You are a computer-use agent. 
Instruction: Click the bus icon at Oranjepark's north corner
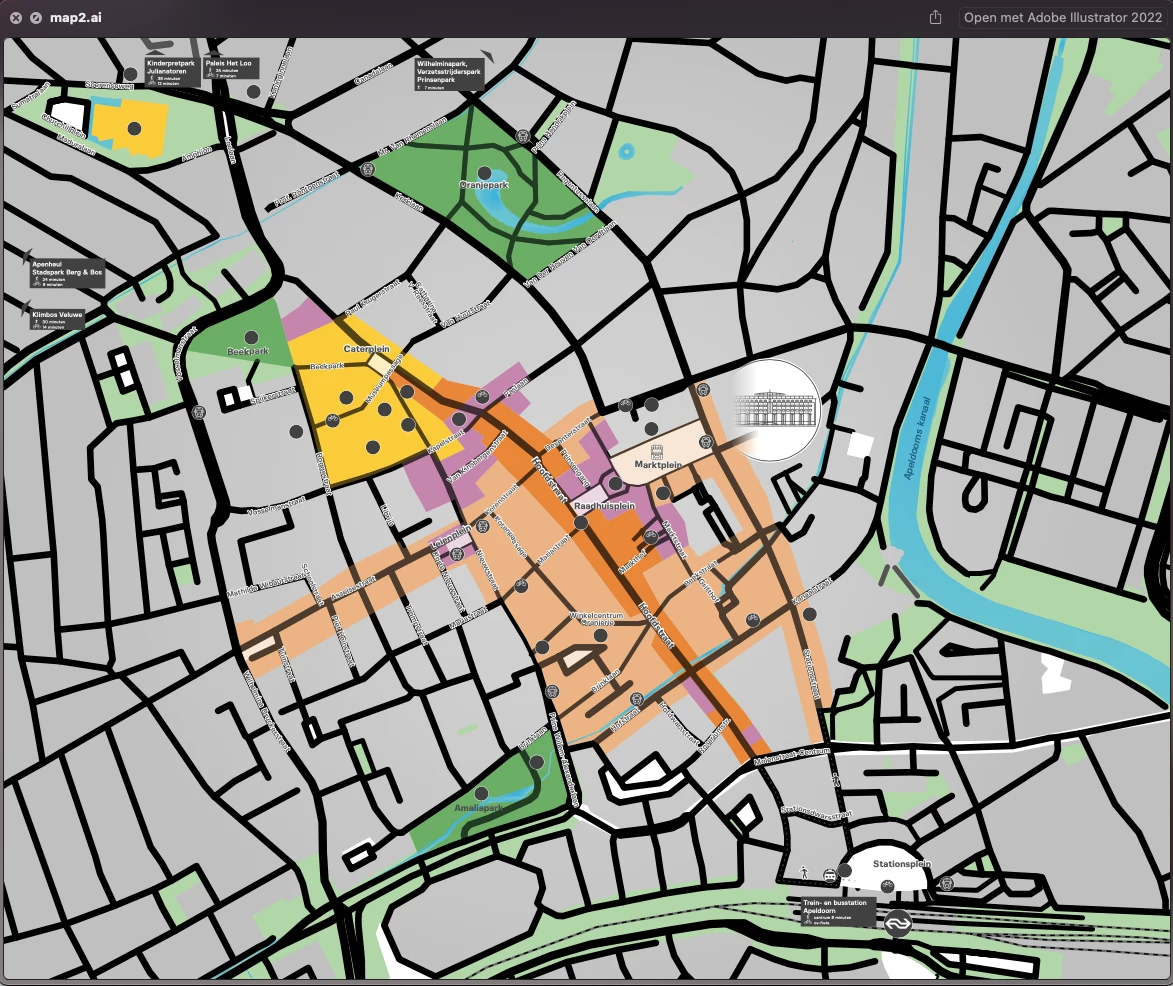(x=522, y=136)
